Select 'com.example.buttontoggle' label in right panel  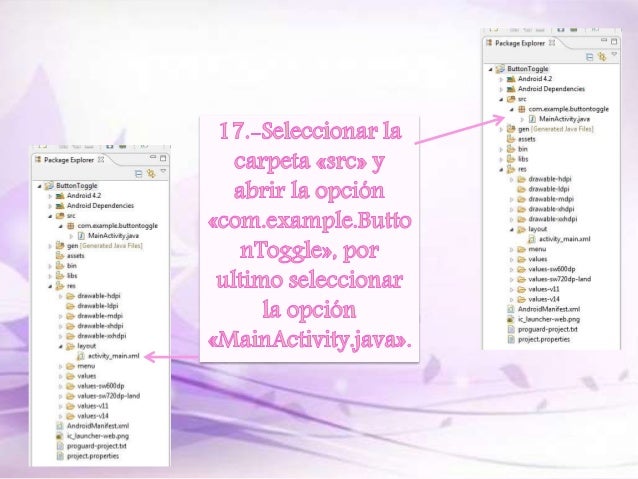[x=568, y=109]
